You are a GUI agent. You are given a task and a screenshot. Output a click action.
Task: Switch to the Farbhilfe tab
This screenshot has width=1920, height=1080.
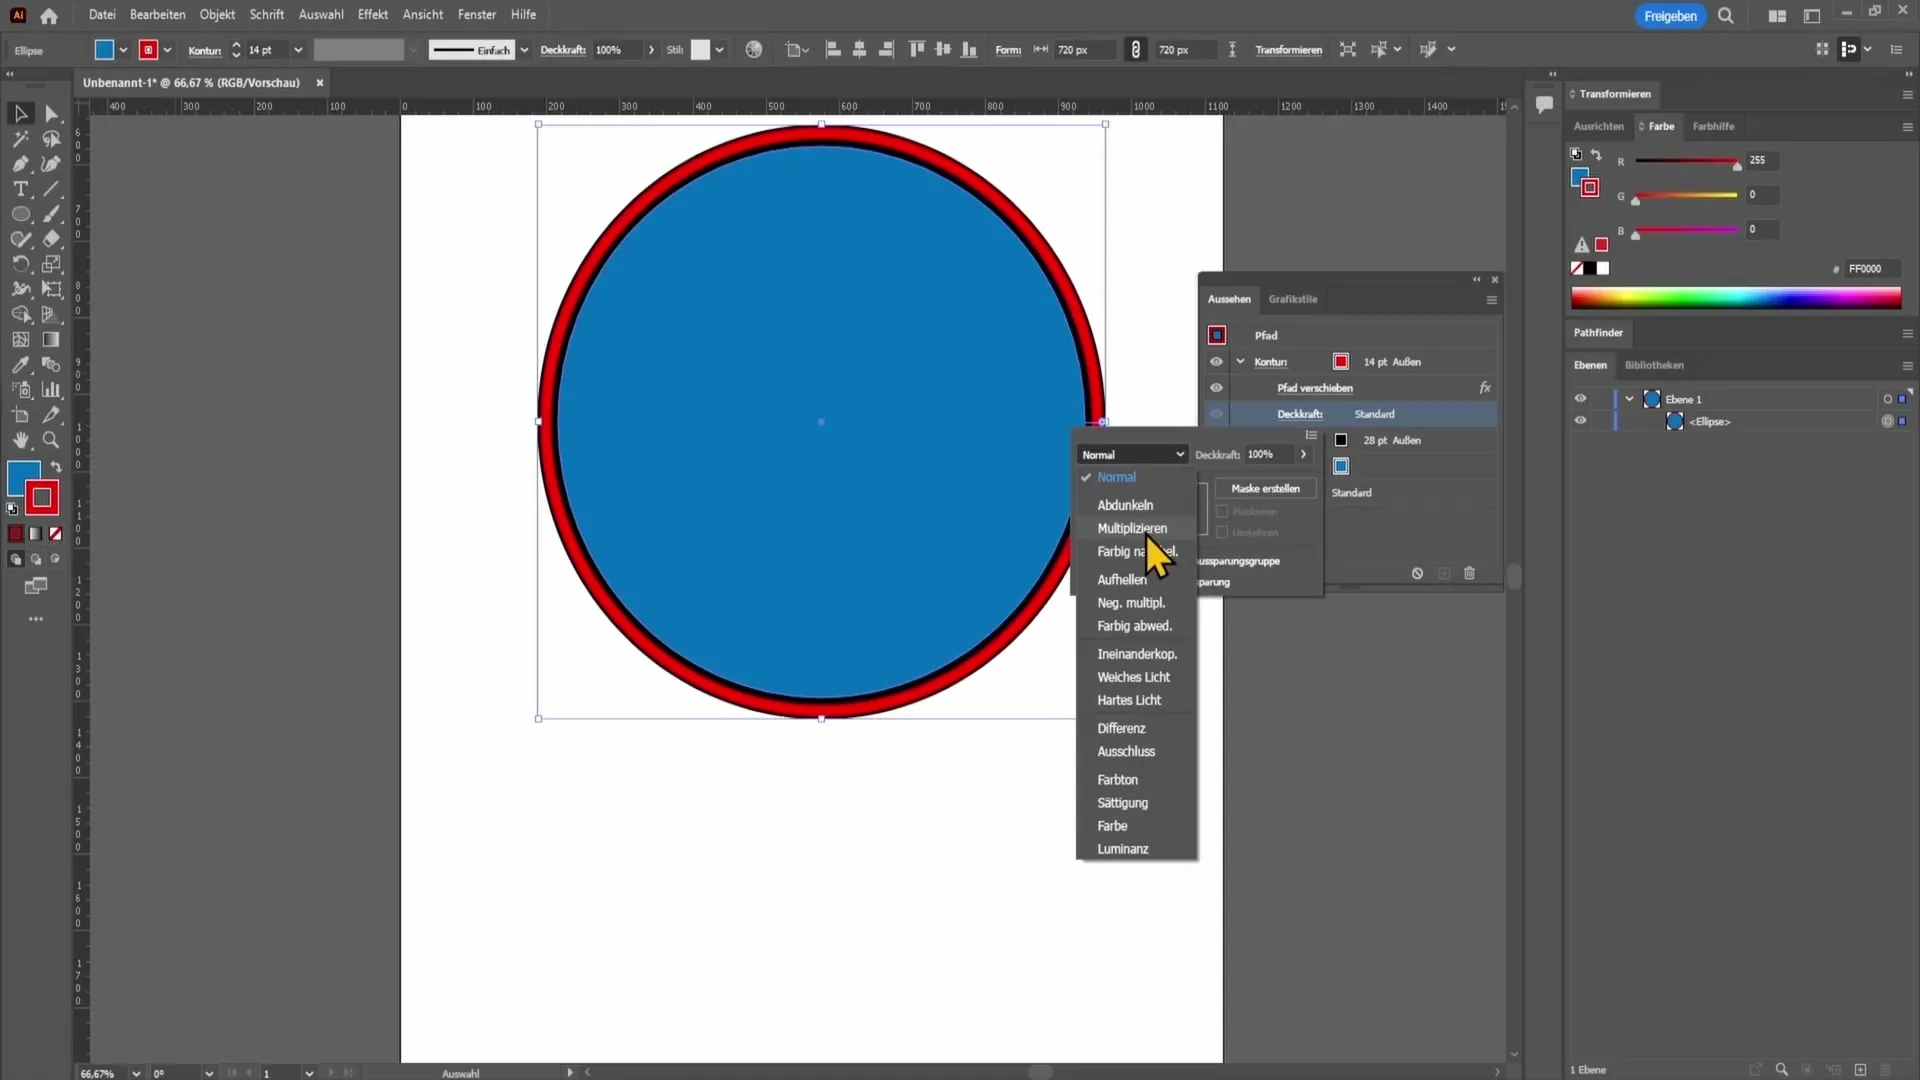1713,126
